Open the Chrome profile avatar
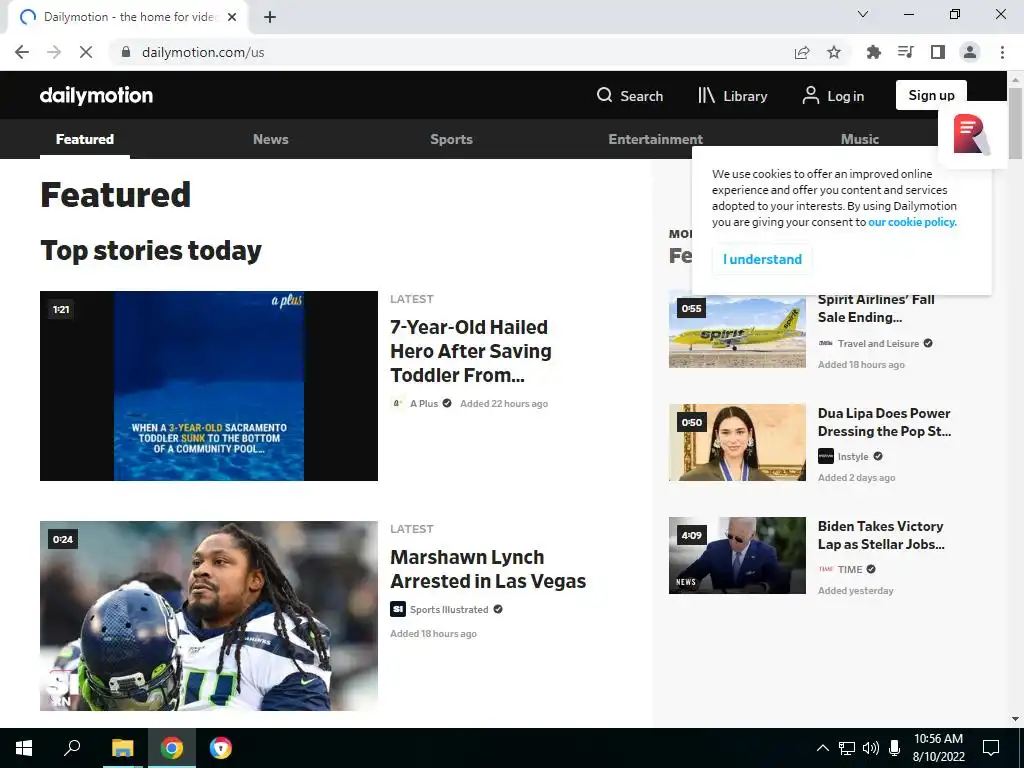This screenshot has height=768, width=1024. pyautogui.click(x=970, y=52)
